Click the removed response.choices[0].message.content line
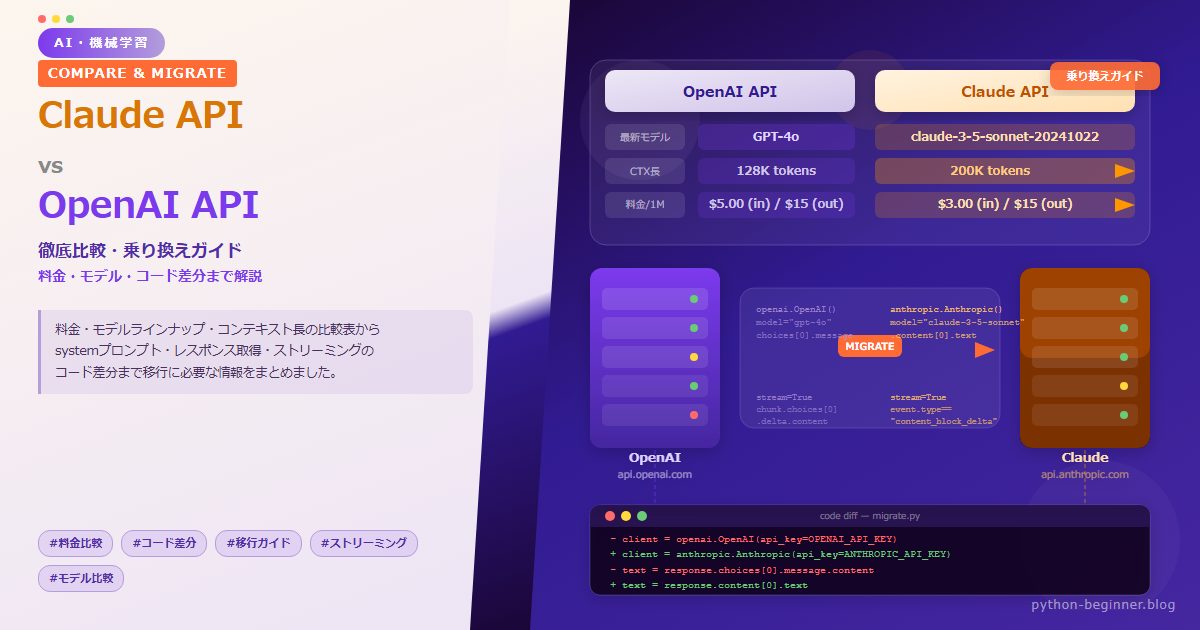The width and height of the screenshot is (1200, 630). coord(741,570)
